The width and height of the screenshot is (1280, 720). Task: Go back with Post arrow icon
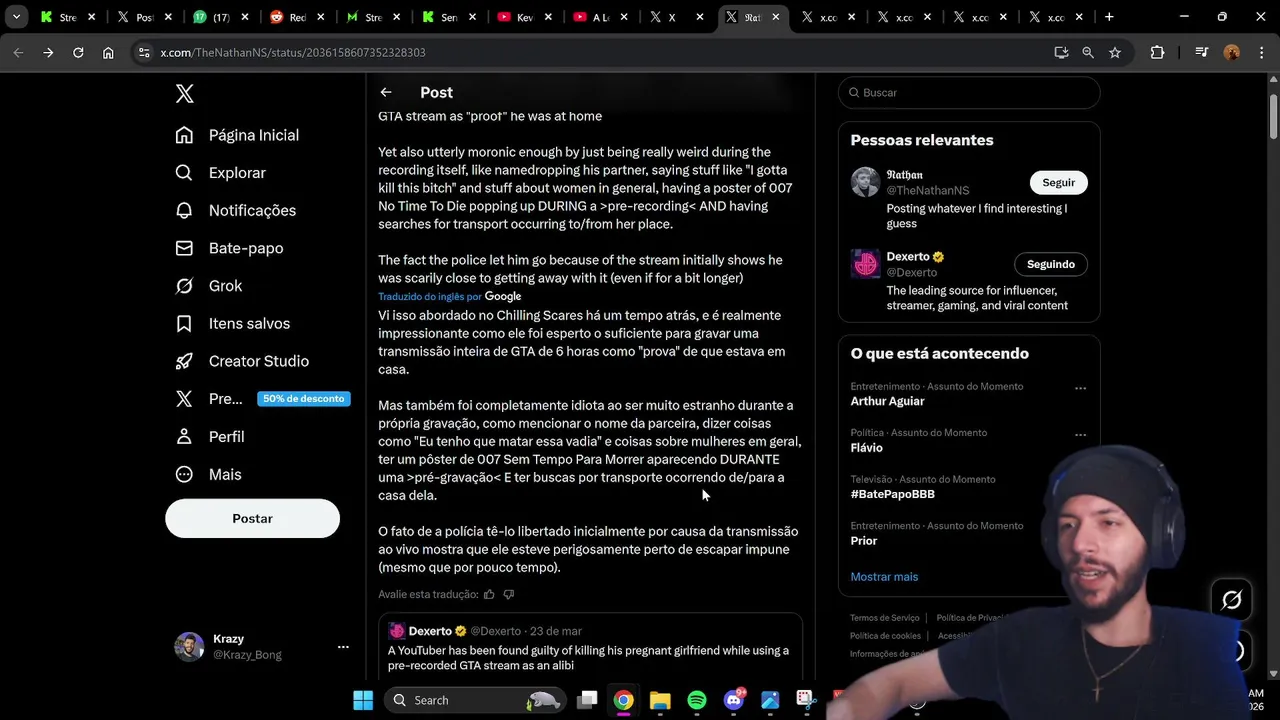(x=386, y=92)
